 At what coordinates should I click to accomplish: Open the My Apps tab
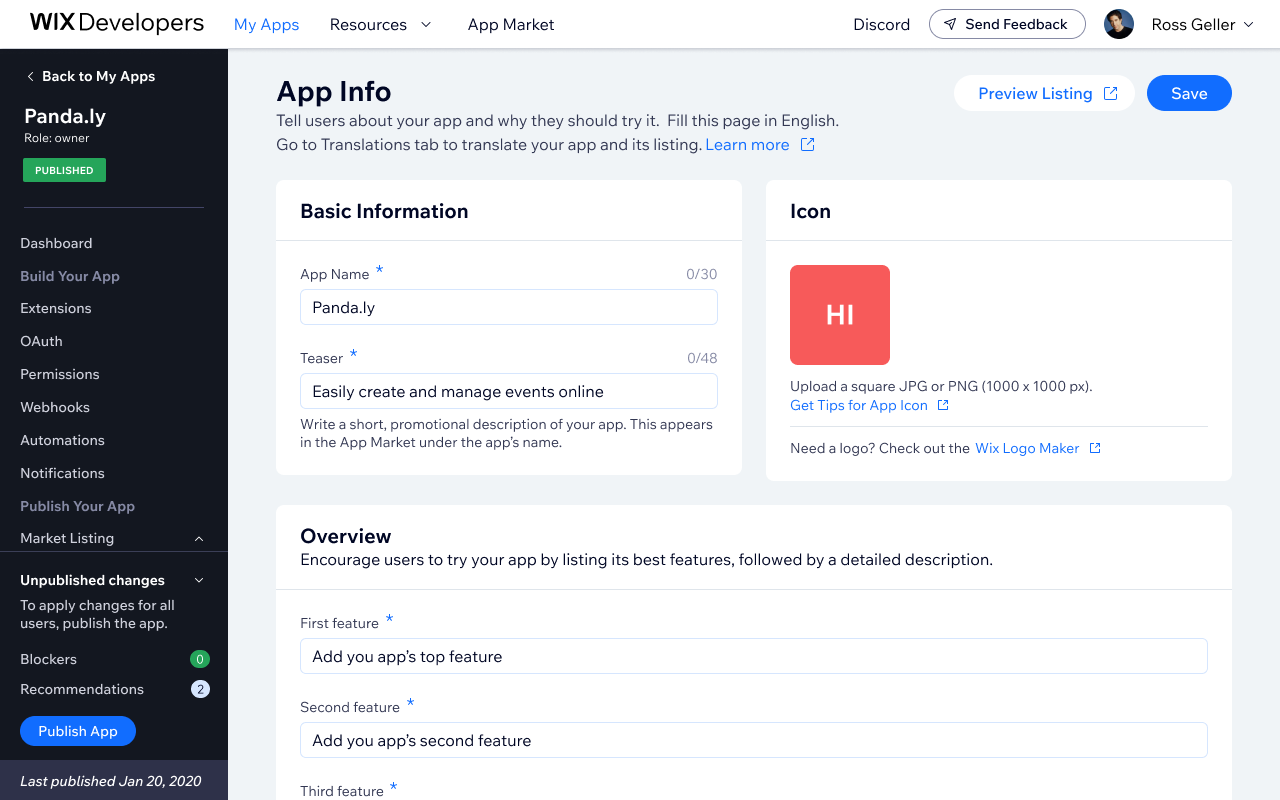point(266,24)
